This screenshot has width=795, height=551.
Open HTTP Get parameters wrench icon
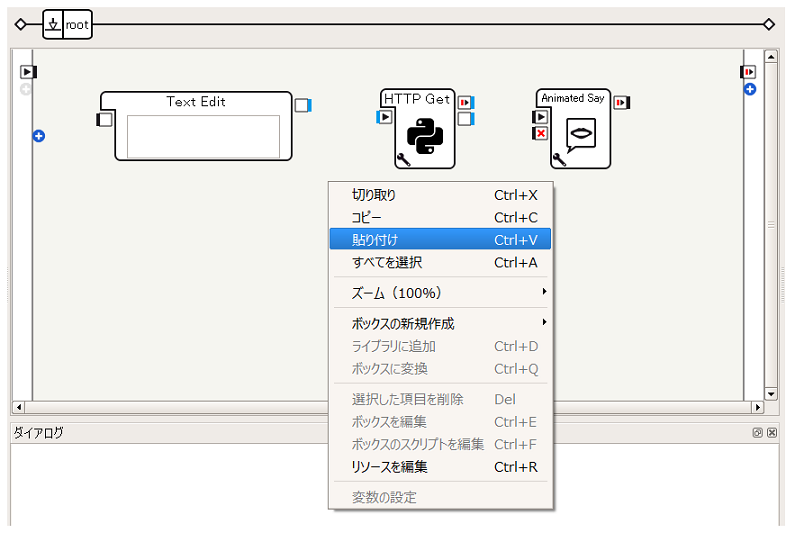tap(404, 160)
